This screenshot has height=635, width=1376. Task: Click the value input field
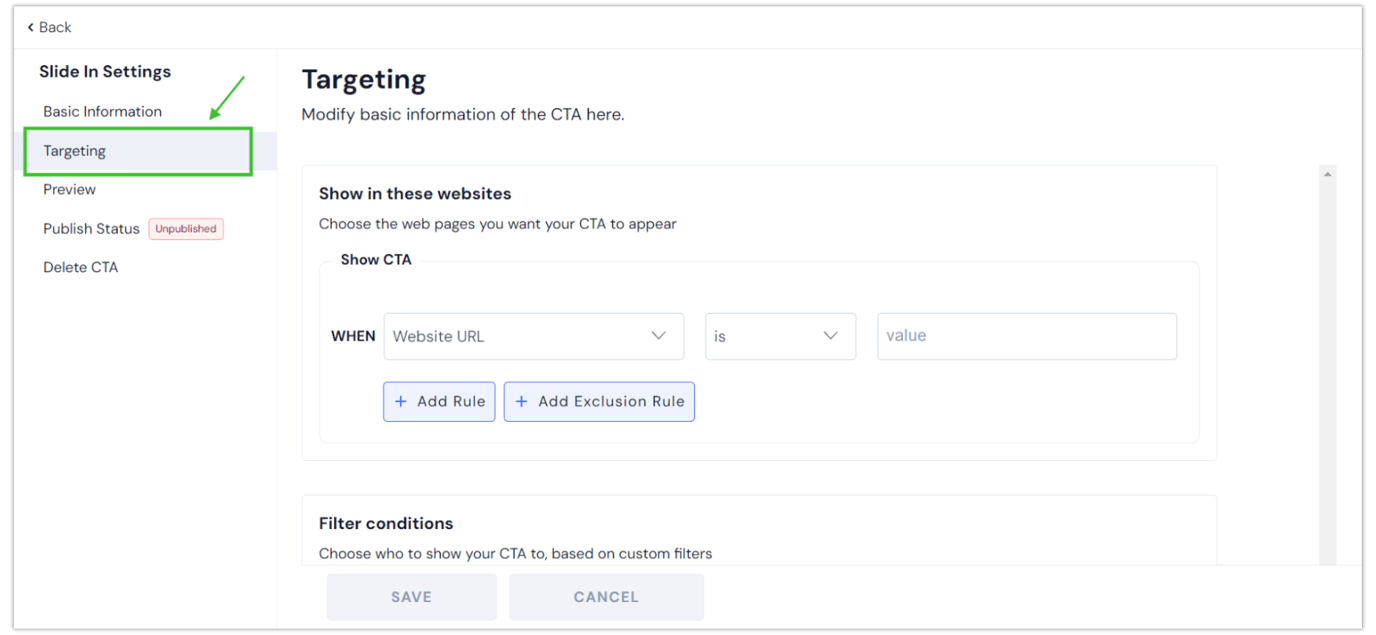(x=1026, y=336)
